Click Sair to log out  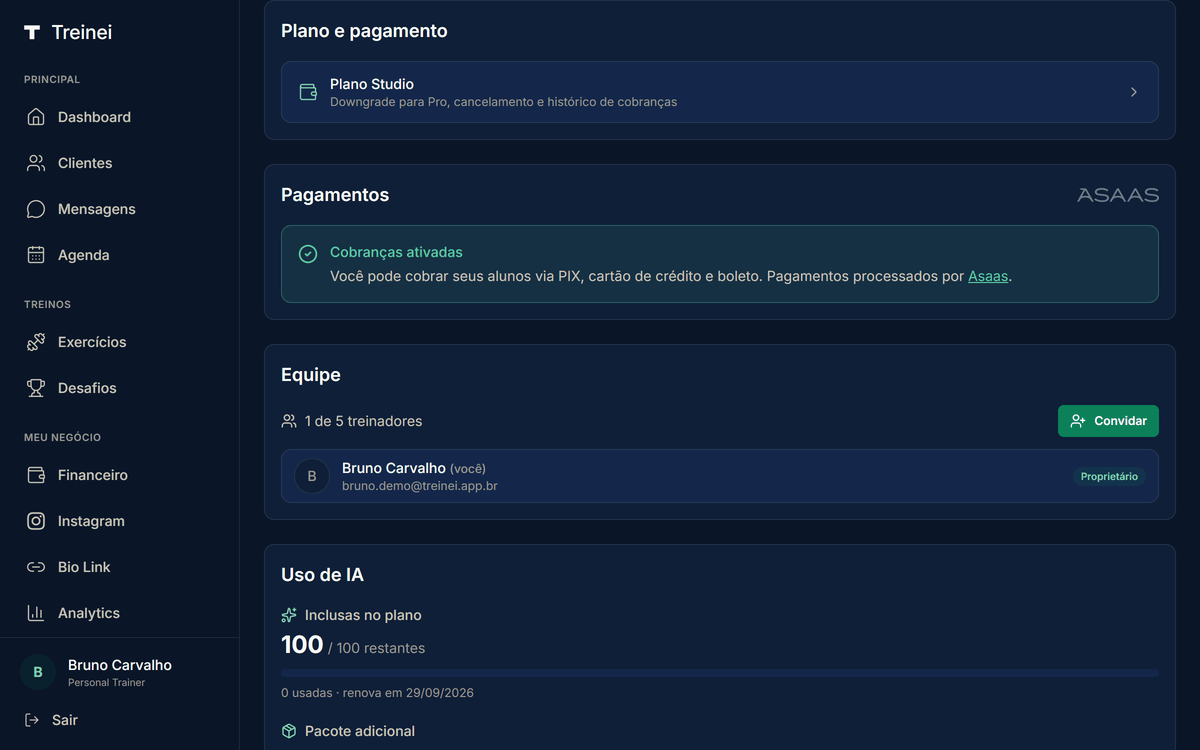65,720
